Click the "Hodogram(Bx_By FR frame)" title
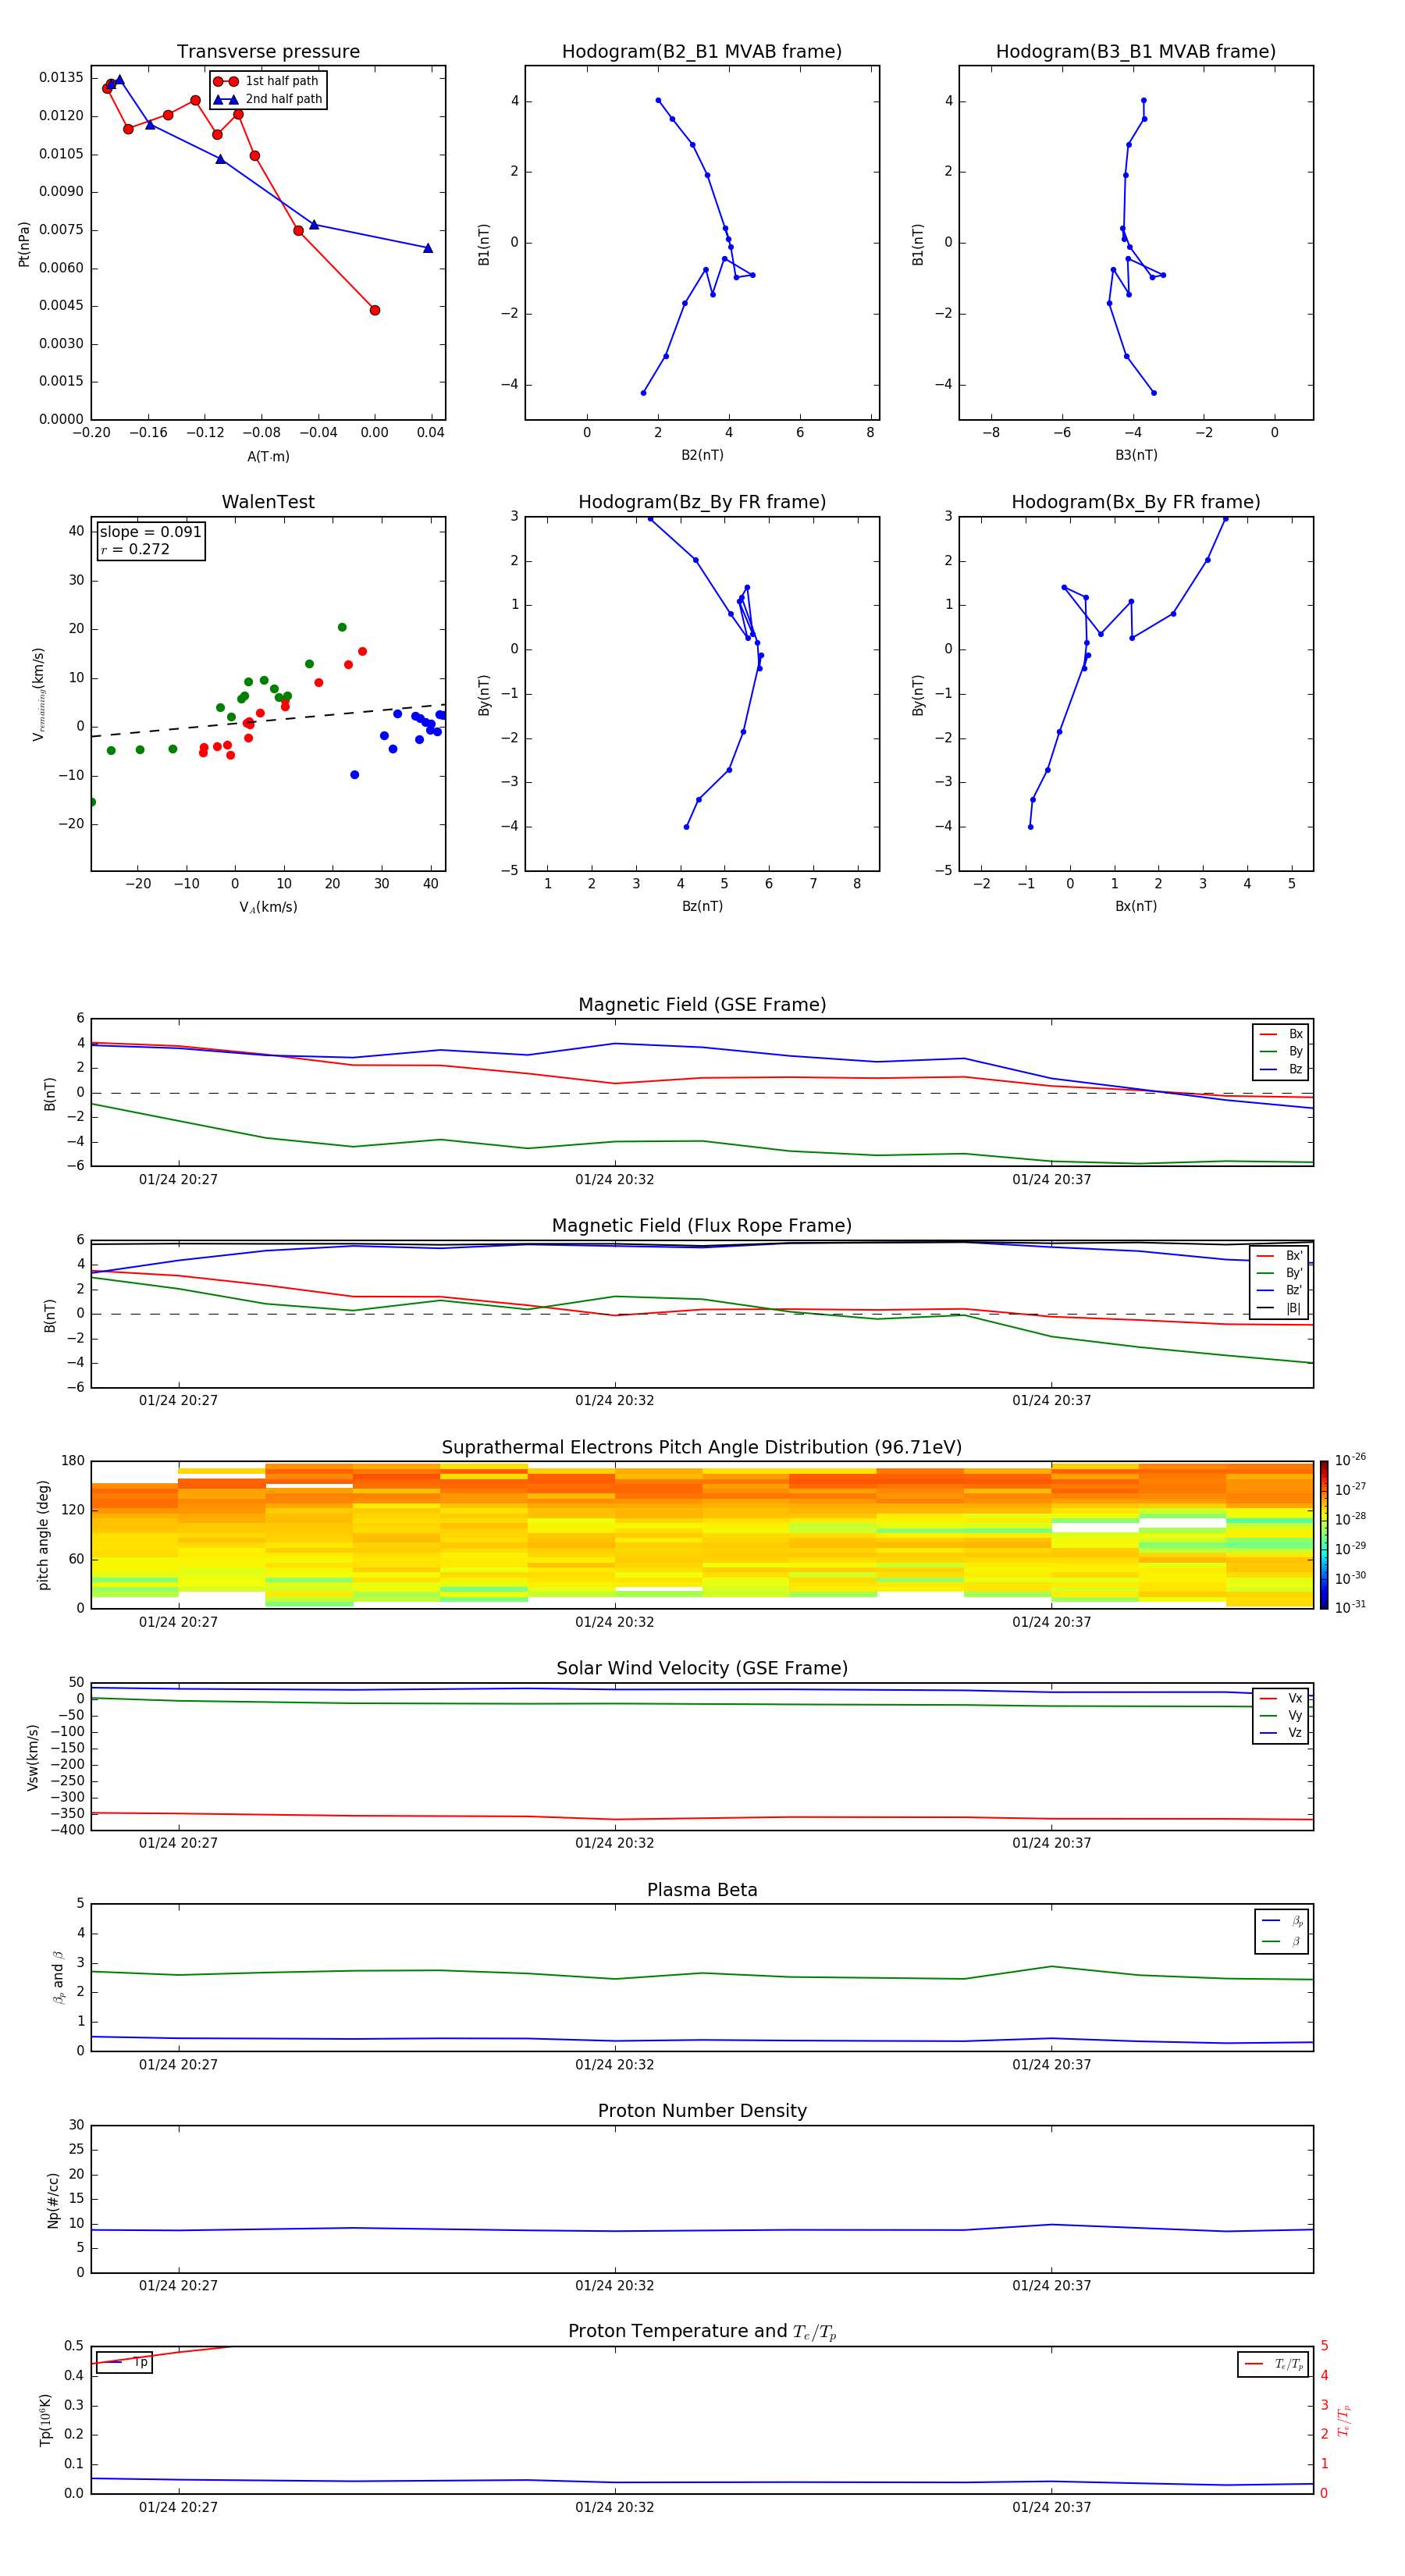The height and width of the screenshot is (2576, 1405). 1136,502
